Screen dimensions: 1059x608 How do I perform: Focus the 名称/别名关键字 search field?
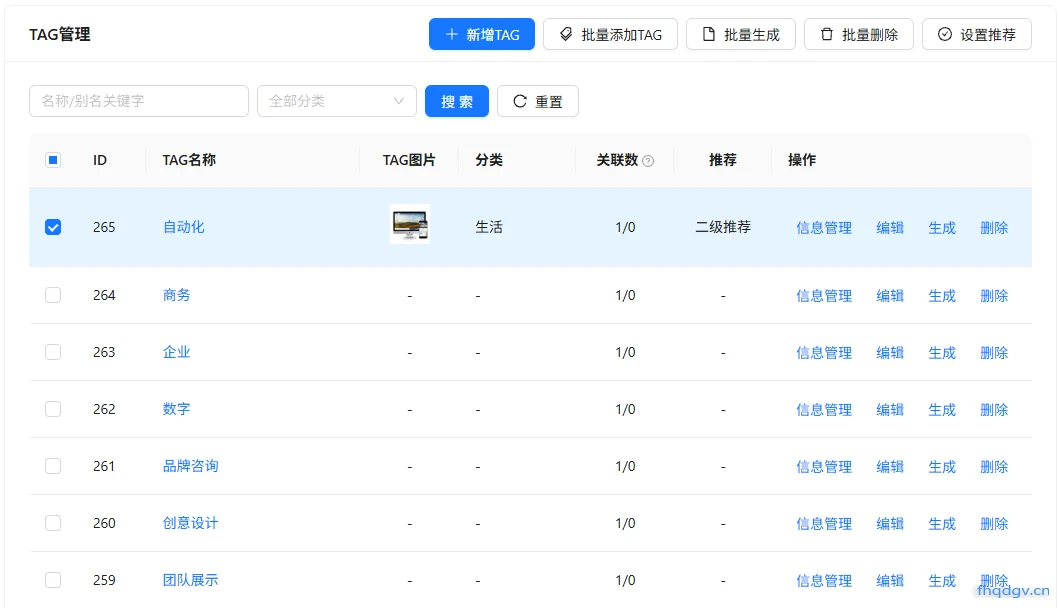click(x=139, y=101)
